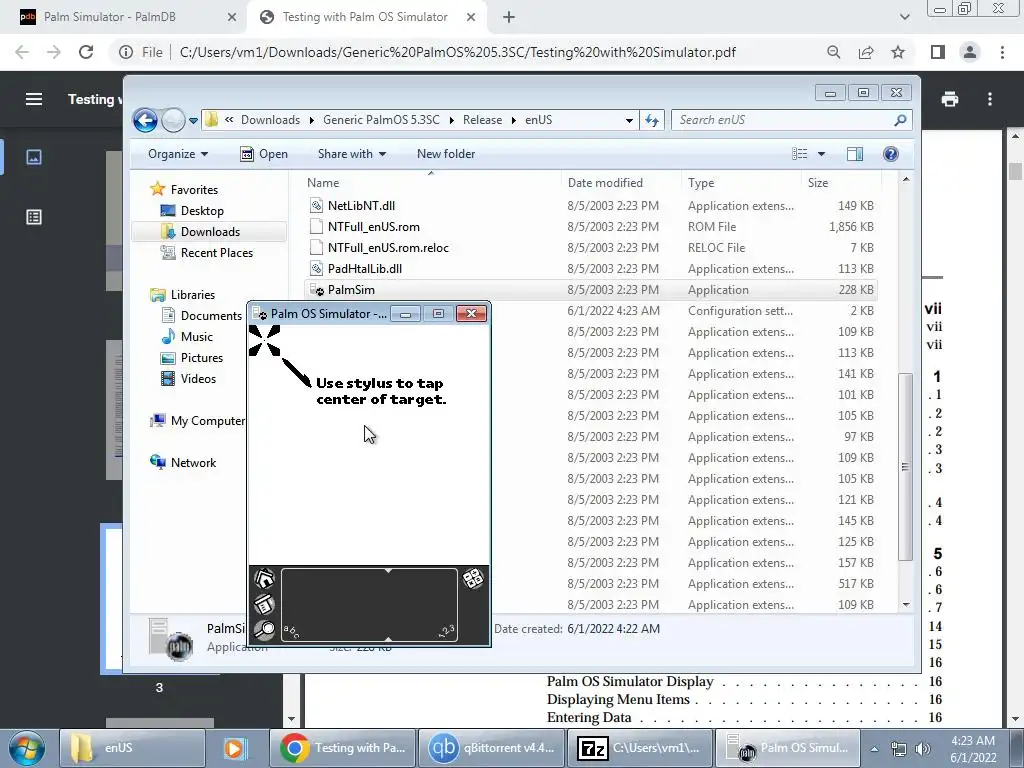Show PDF document outline in sidebar

tap(34, 217)
